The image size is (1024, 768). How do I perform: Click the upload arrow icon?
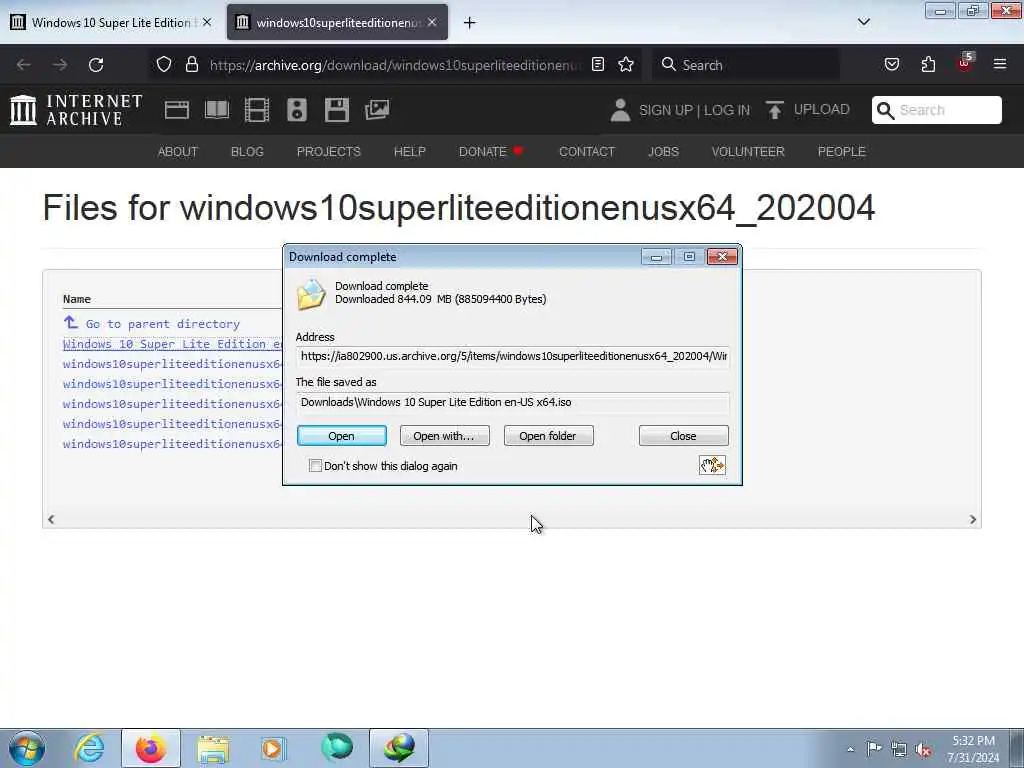[775, 110]
